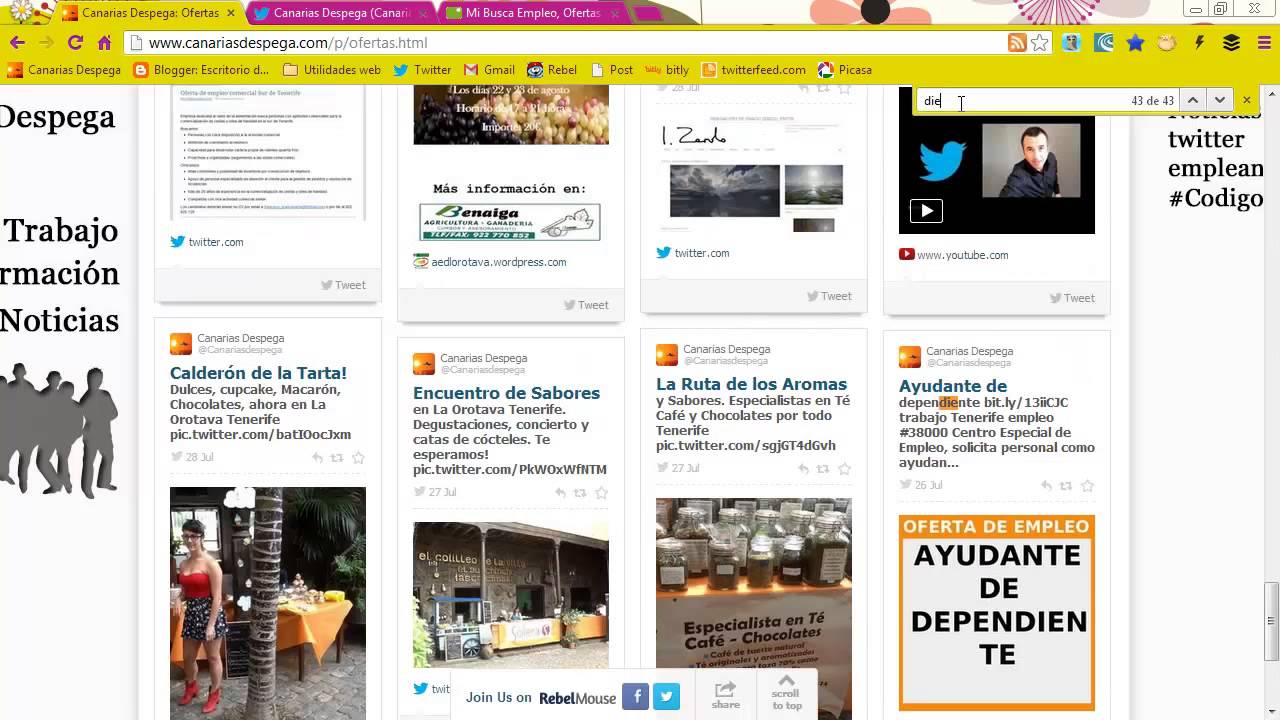This screenshot has height=720, width=1280.
Task: Bookmark this page with the star icon
Action: pyautogui.click(x=1040, y=43)
